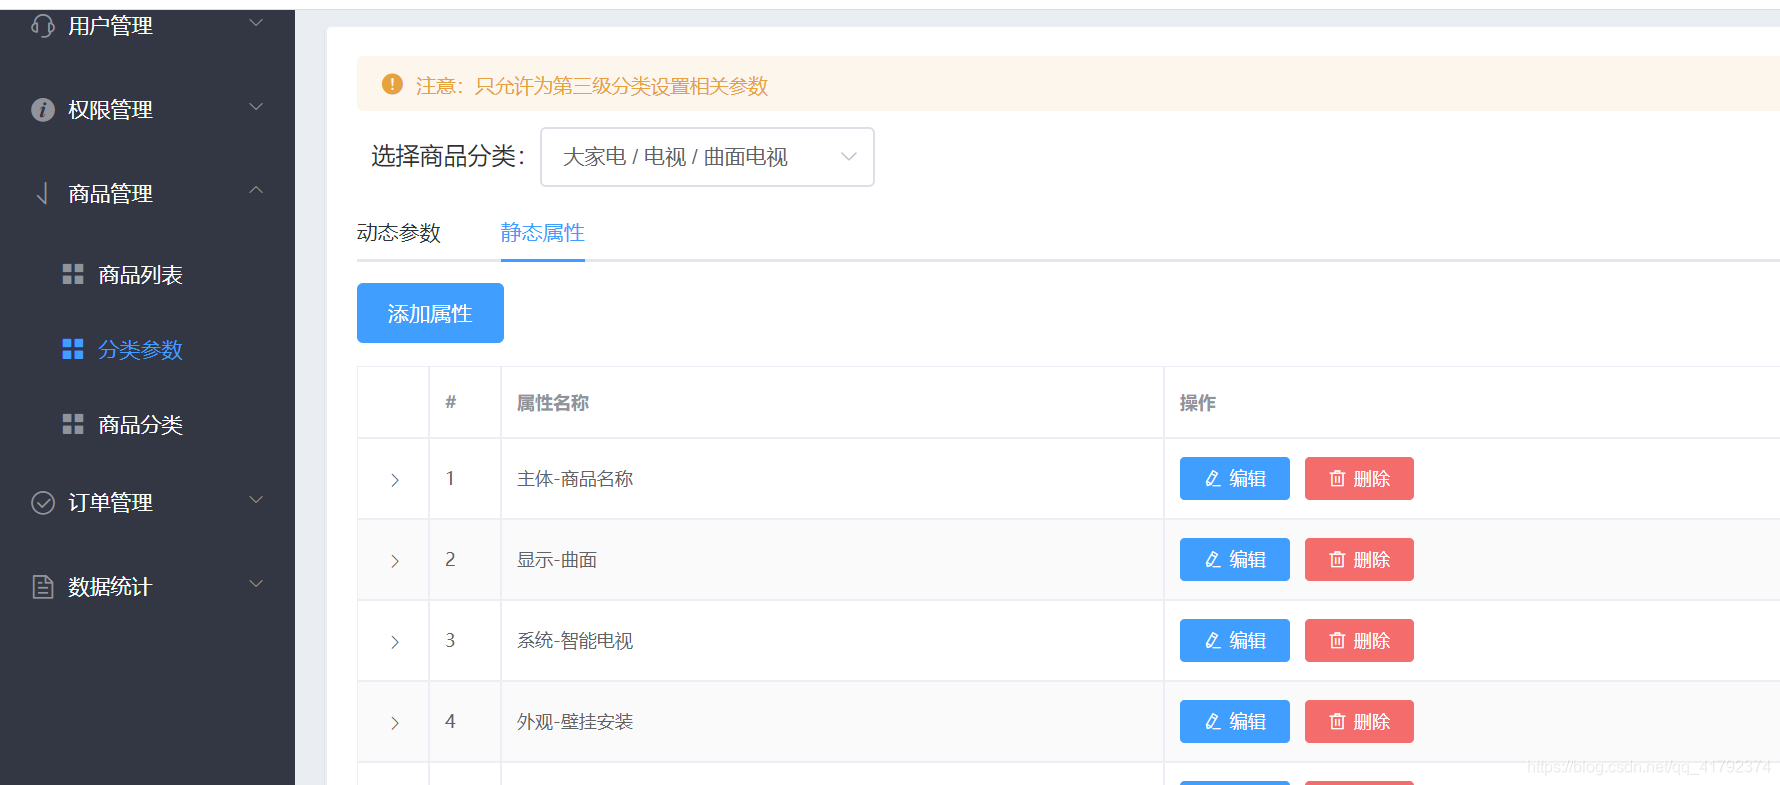Screen dimensions: 1780x785
Task: Click the checkmark icon beside 订单管理
Action: pyautogui.click(x=43, y=502)
